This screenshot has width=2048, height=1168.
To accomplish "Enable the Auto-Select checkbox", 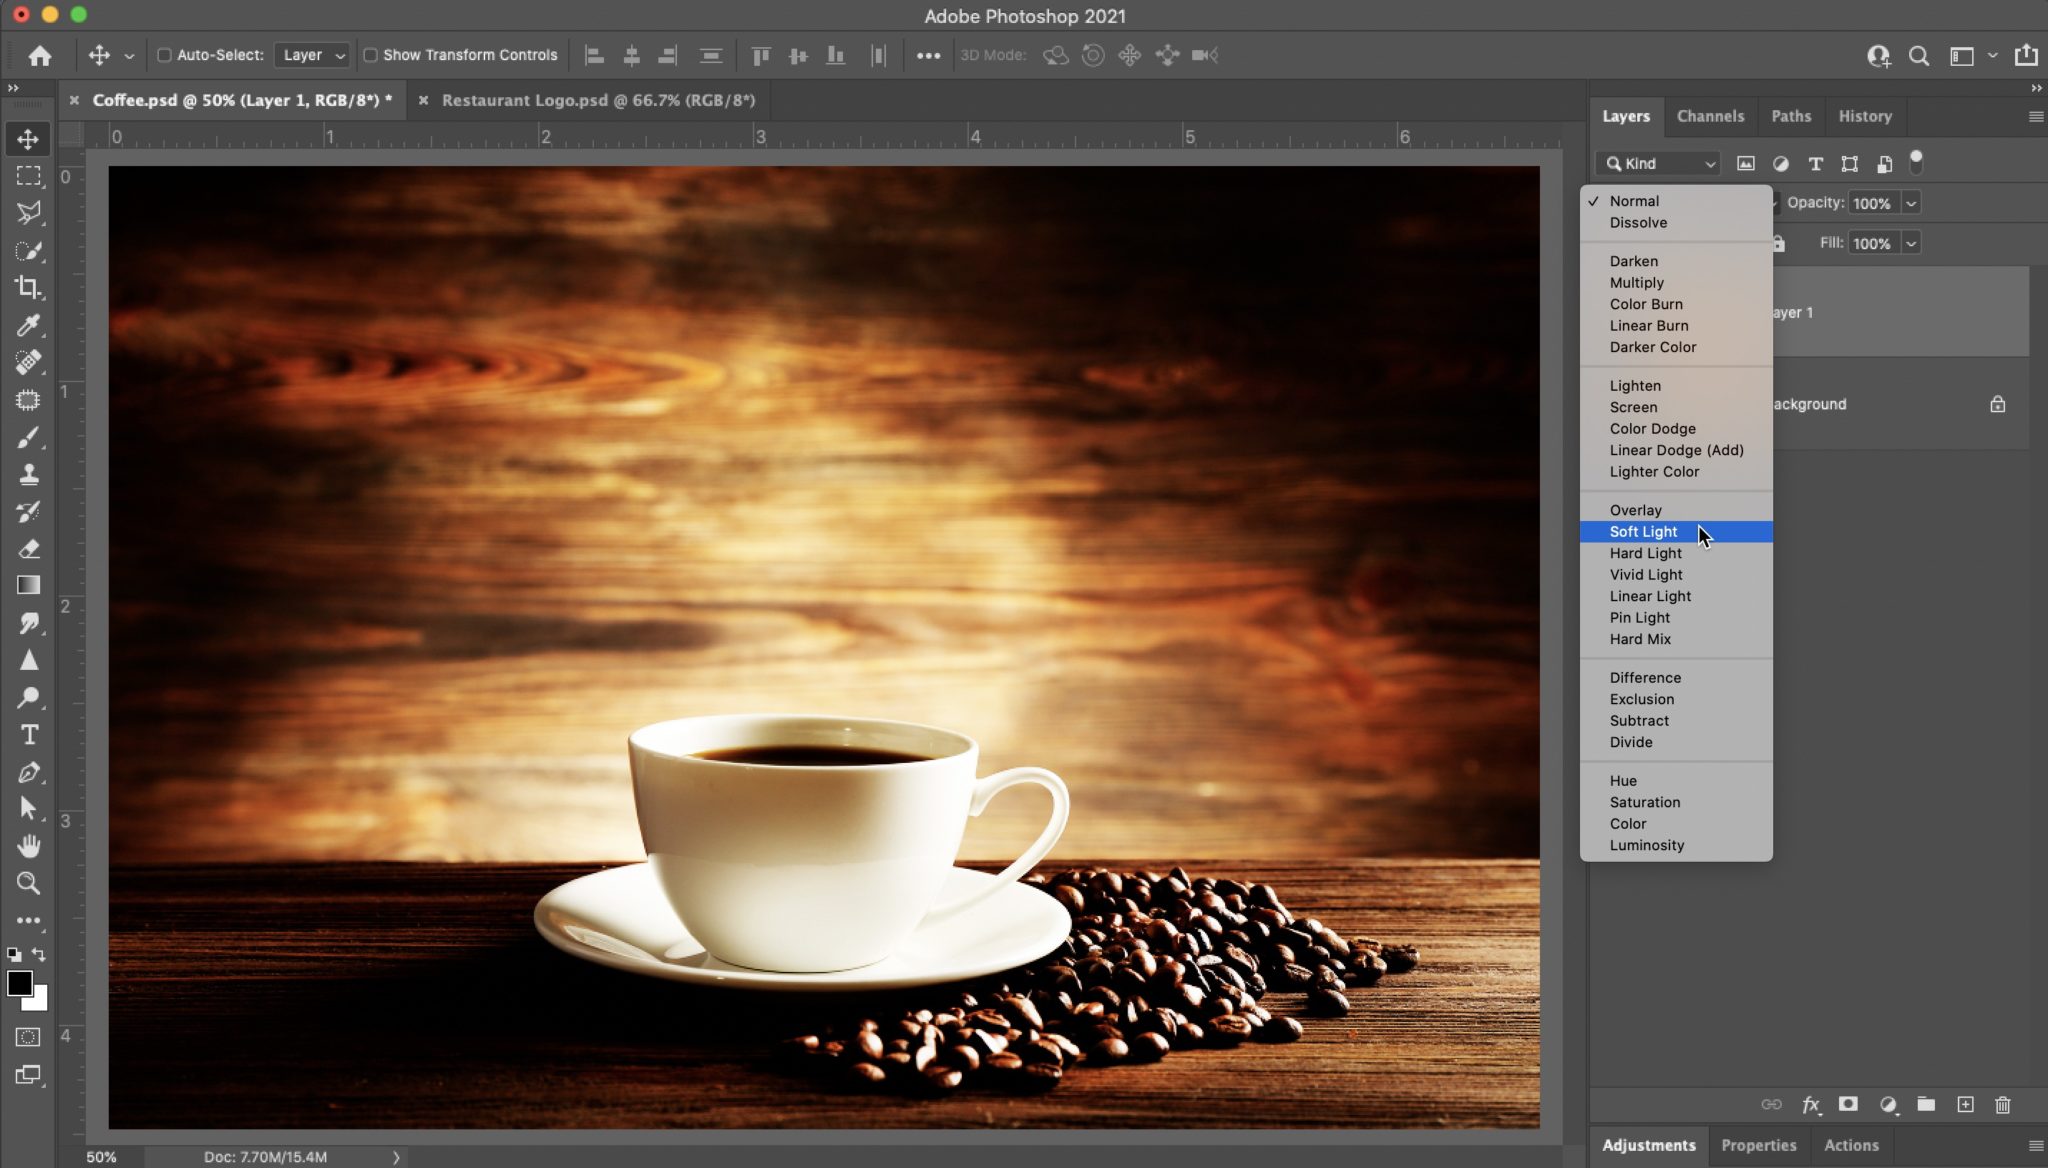I will coord(166,55).
